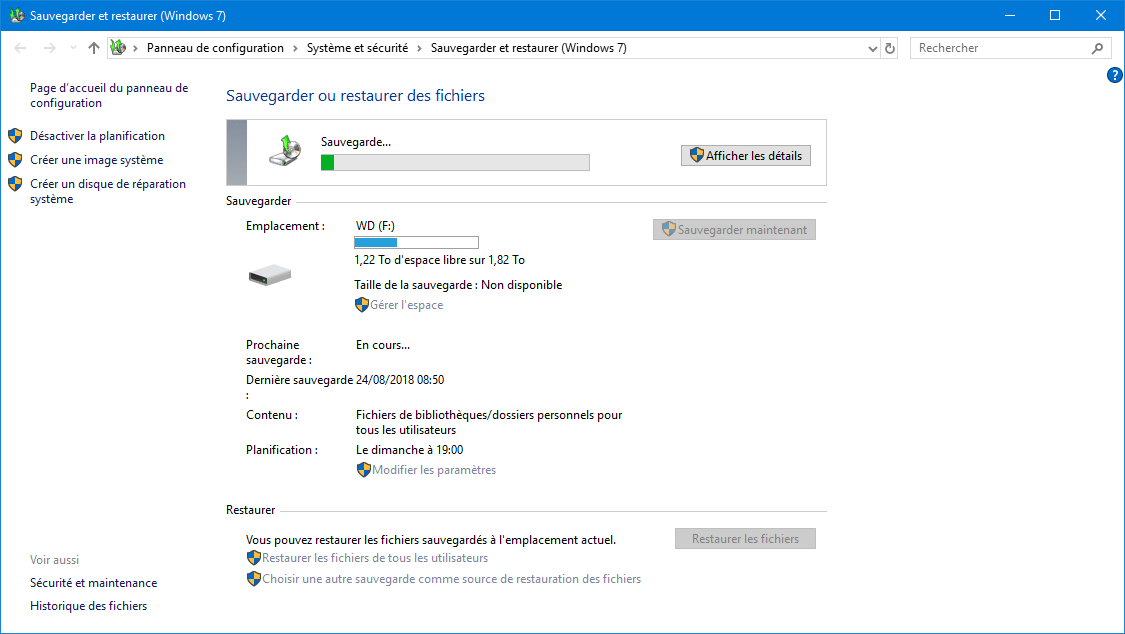This screenshot has width=1125, height=634.
Task: Open Help with the blue question mark
Action: coord(1114,75)
